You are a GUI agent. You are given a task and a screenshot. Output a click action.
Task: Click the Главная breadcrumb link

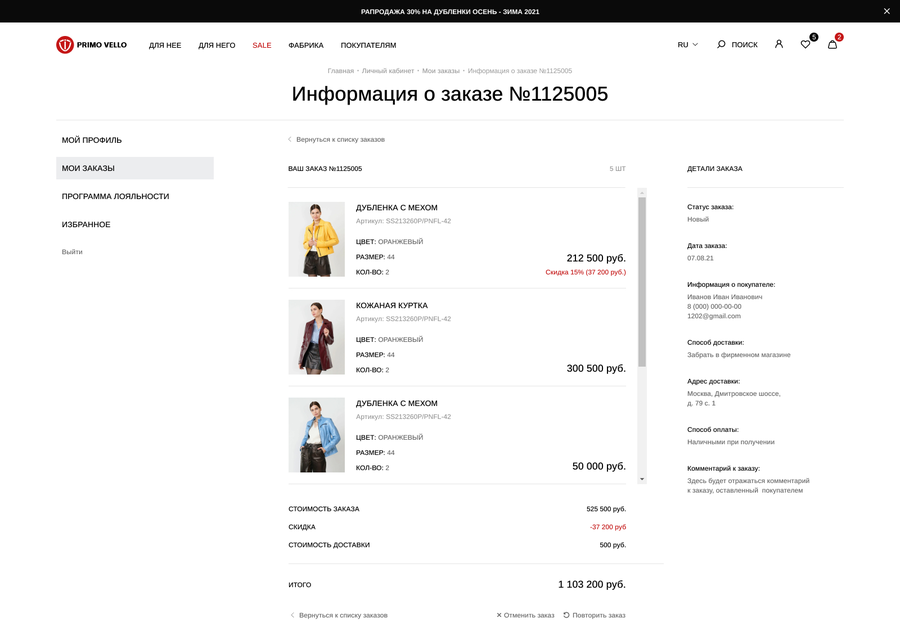click(340, 71)
